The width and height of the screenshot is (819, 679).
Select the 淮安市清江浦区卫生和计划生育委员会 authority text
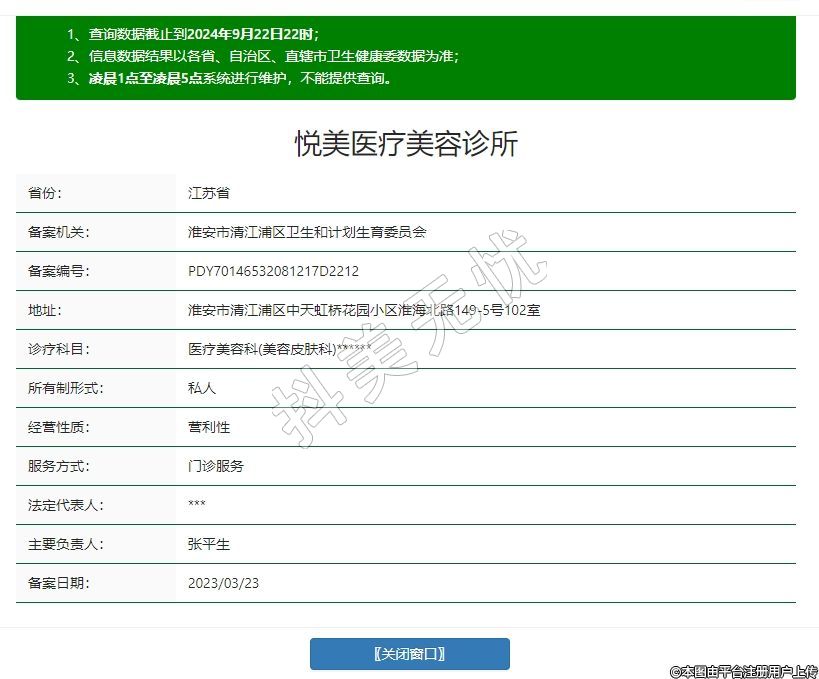(x=307, y=232)
